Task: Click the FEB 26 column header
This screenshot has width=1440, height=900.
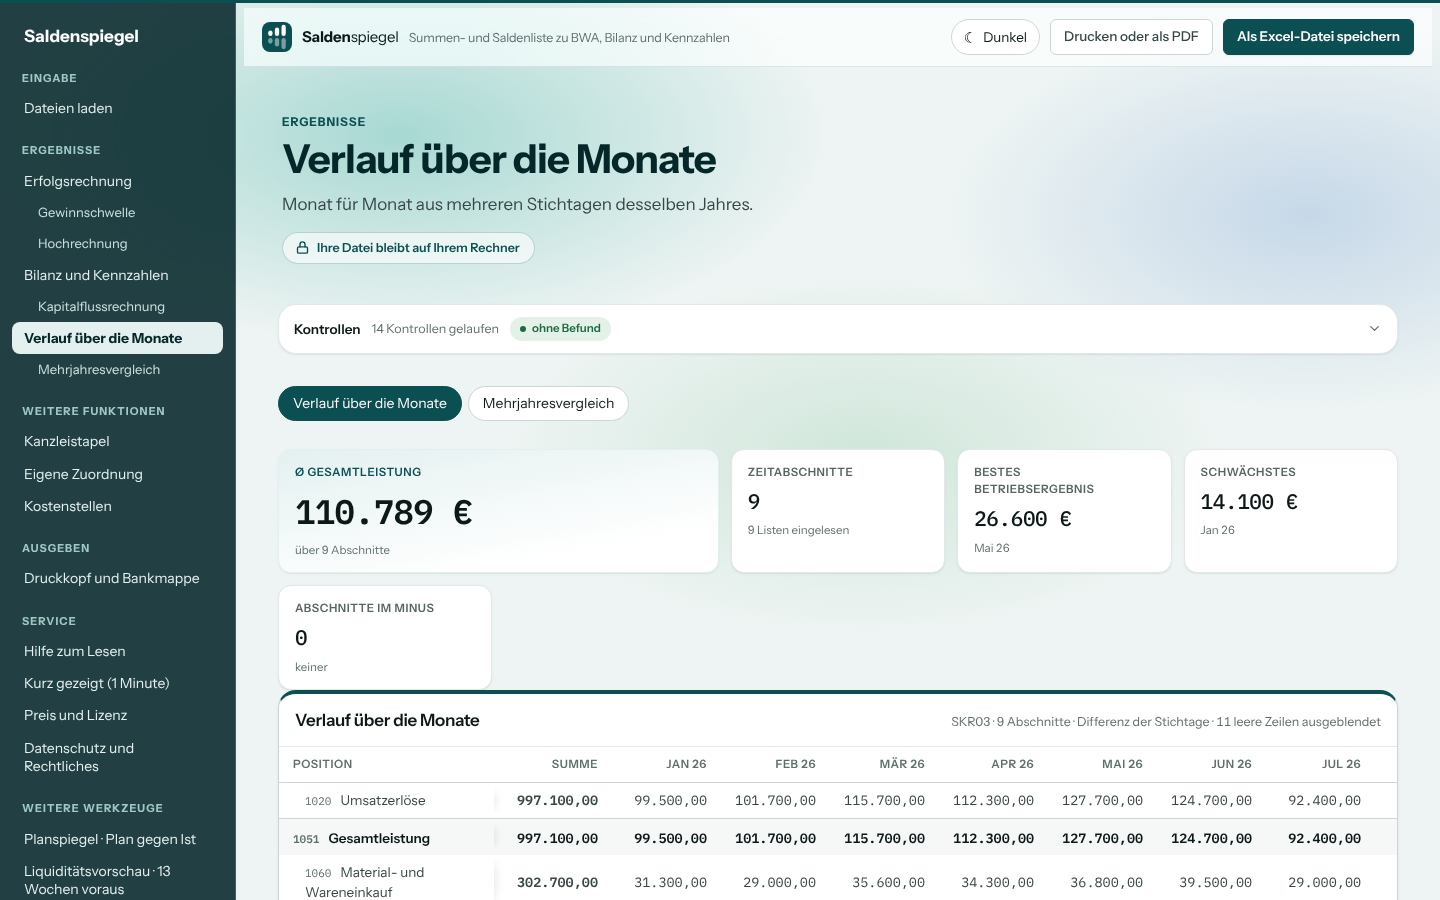Action: [795, 764]
